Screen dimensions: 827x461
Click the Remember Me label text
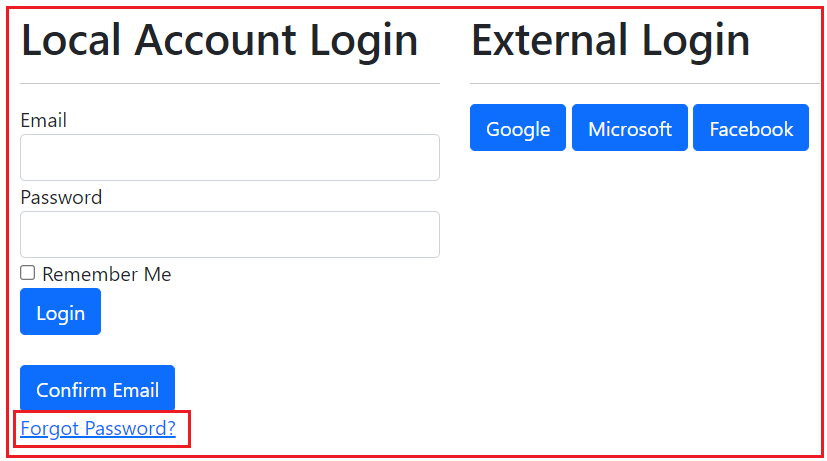point(106,274)
